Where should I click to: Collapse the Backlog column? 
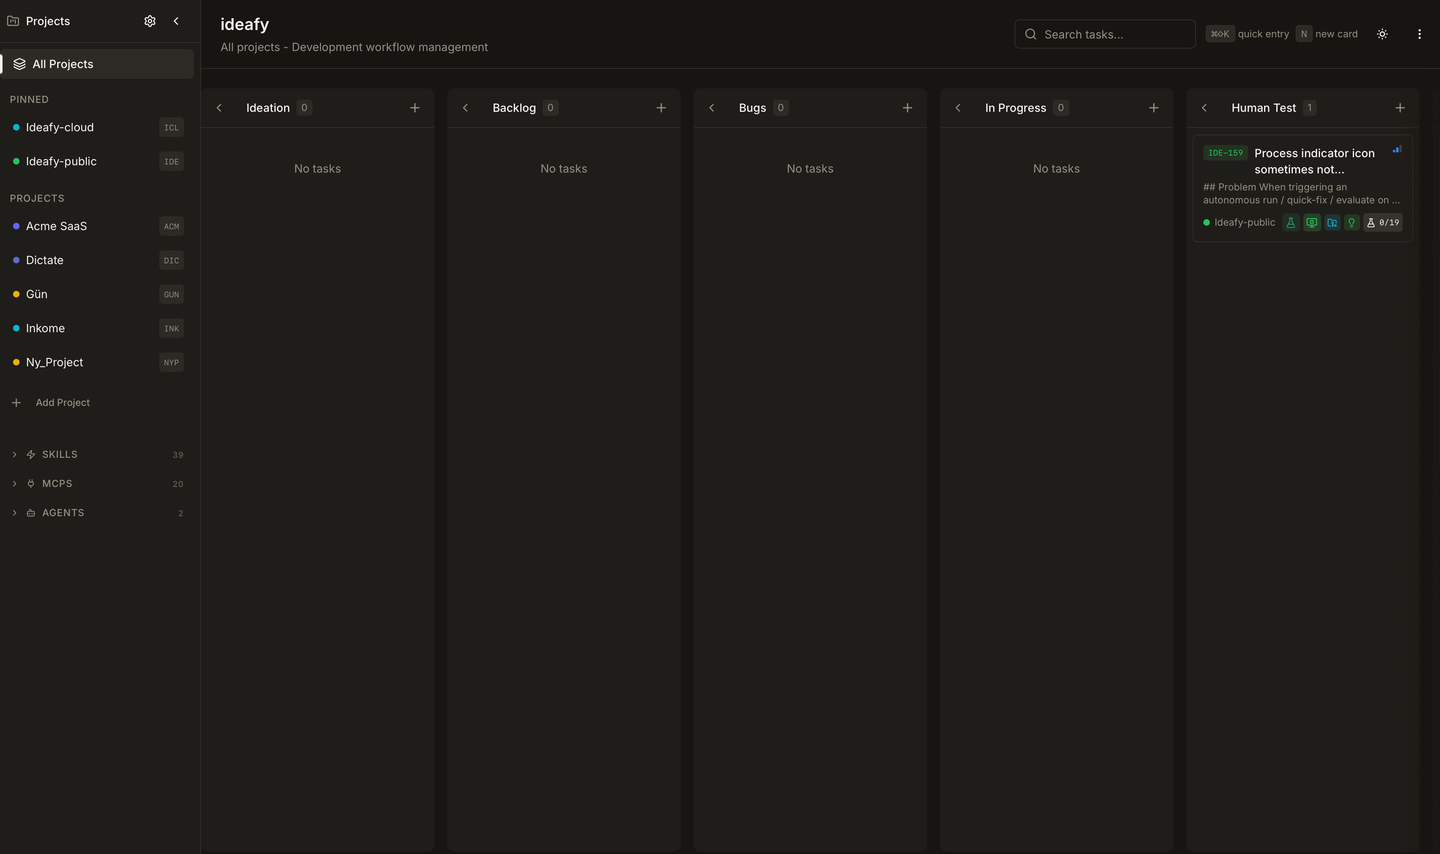[465, 108]
